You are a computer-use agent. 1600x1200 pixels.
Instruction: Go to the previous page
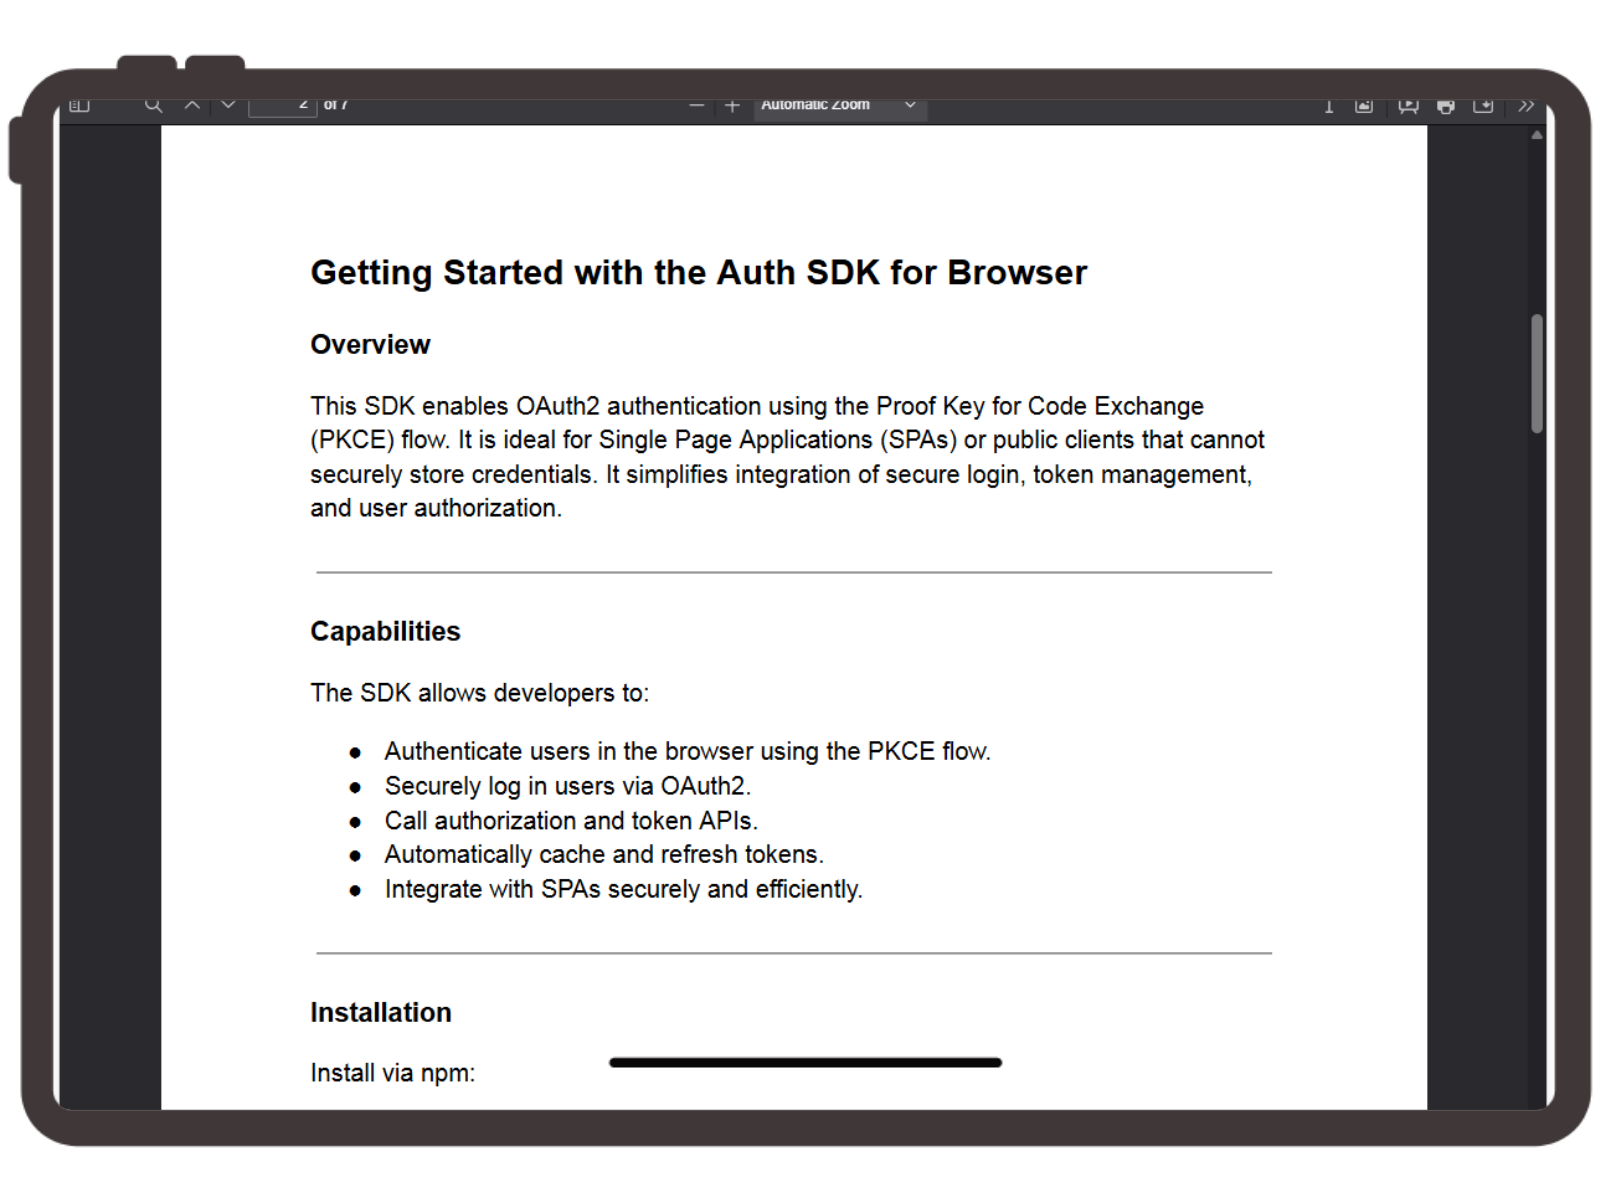point(192,103)
